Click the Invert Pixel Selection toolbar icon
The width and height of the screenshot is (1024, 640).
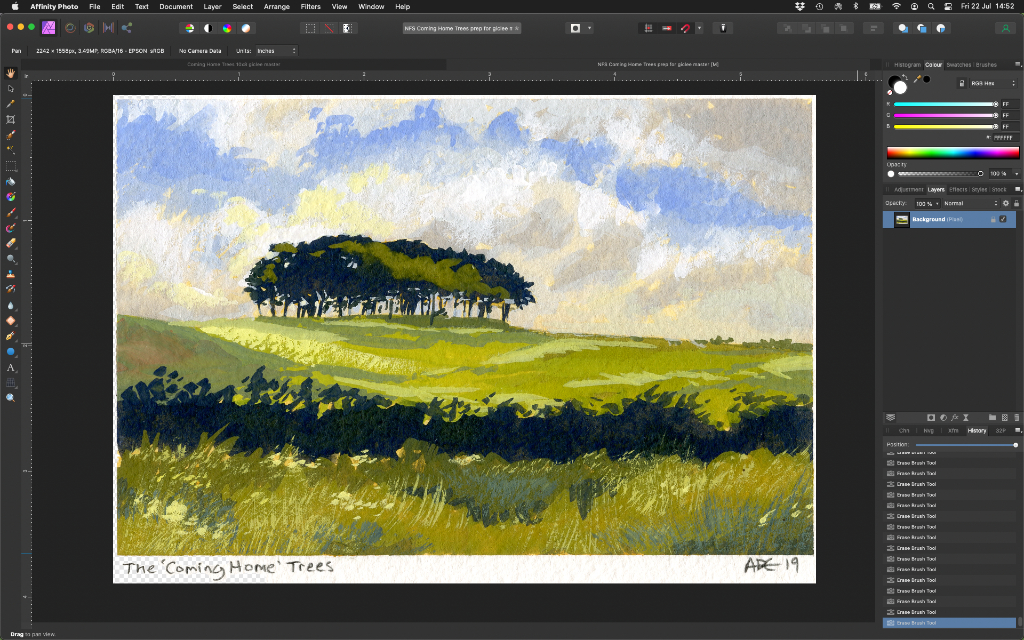pos(348,28)
